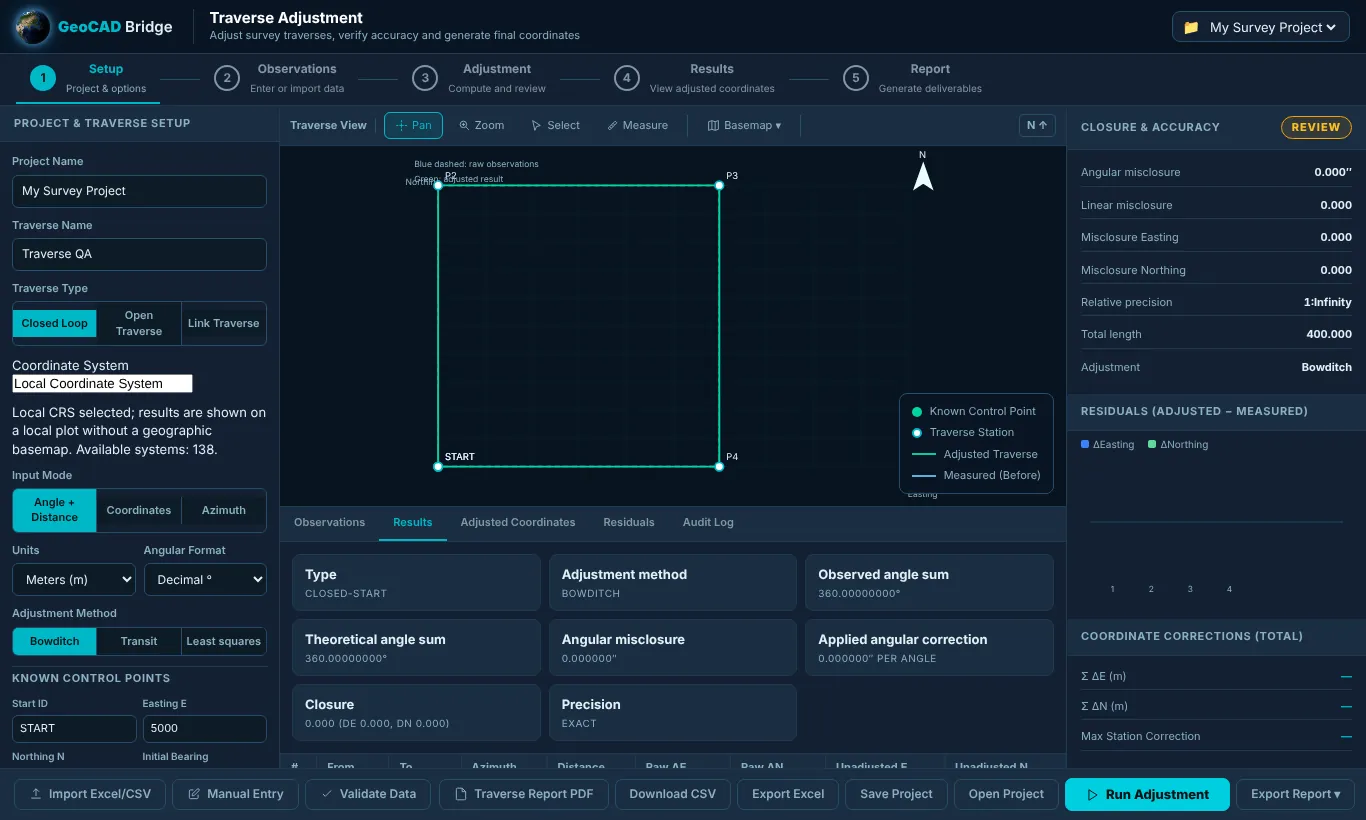Click the N orientation button
This screenshot has height=820, width=1366.
[x=1037, y=125]
